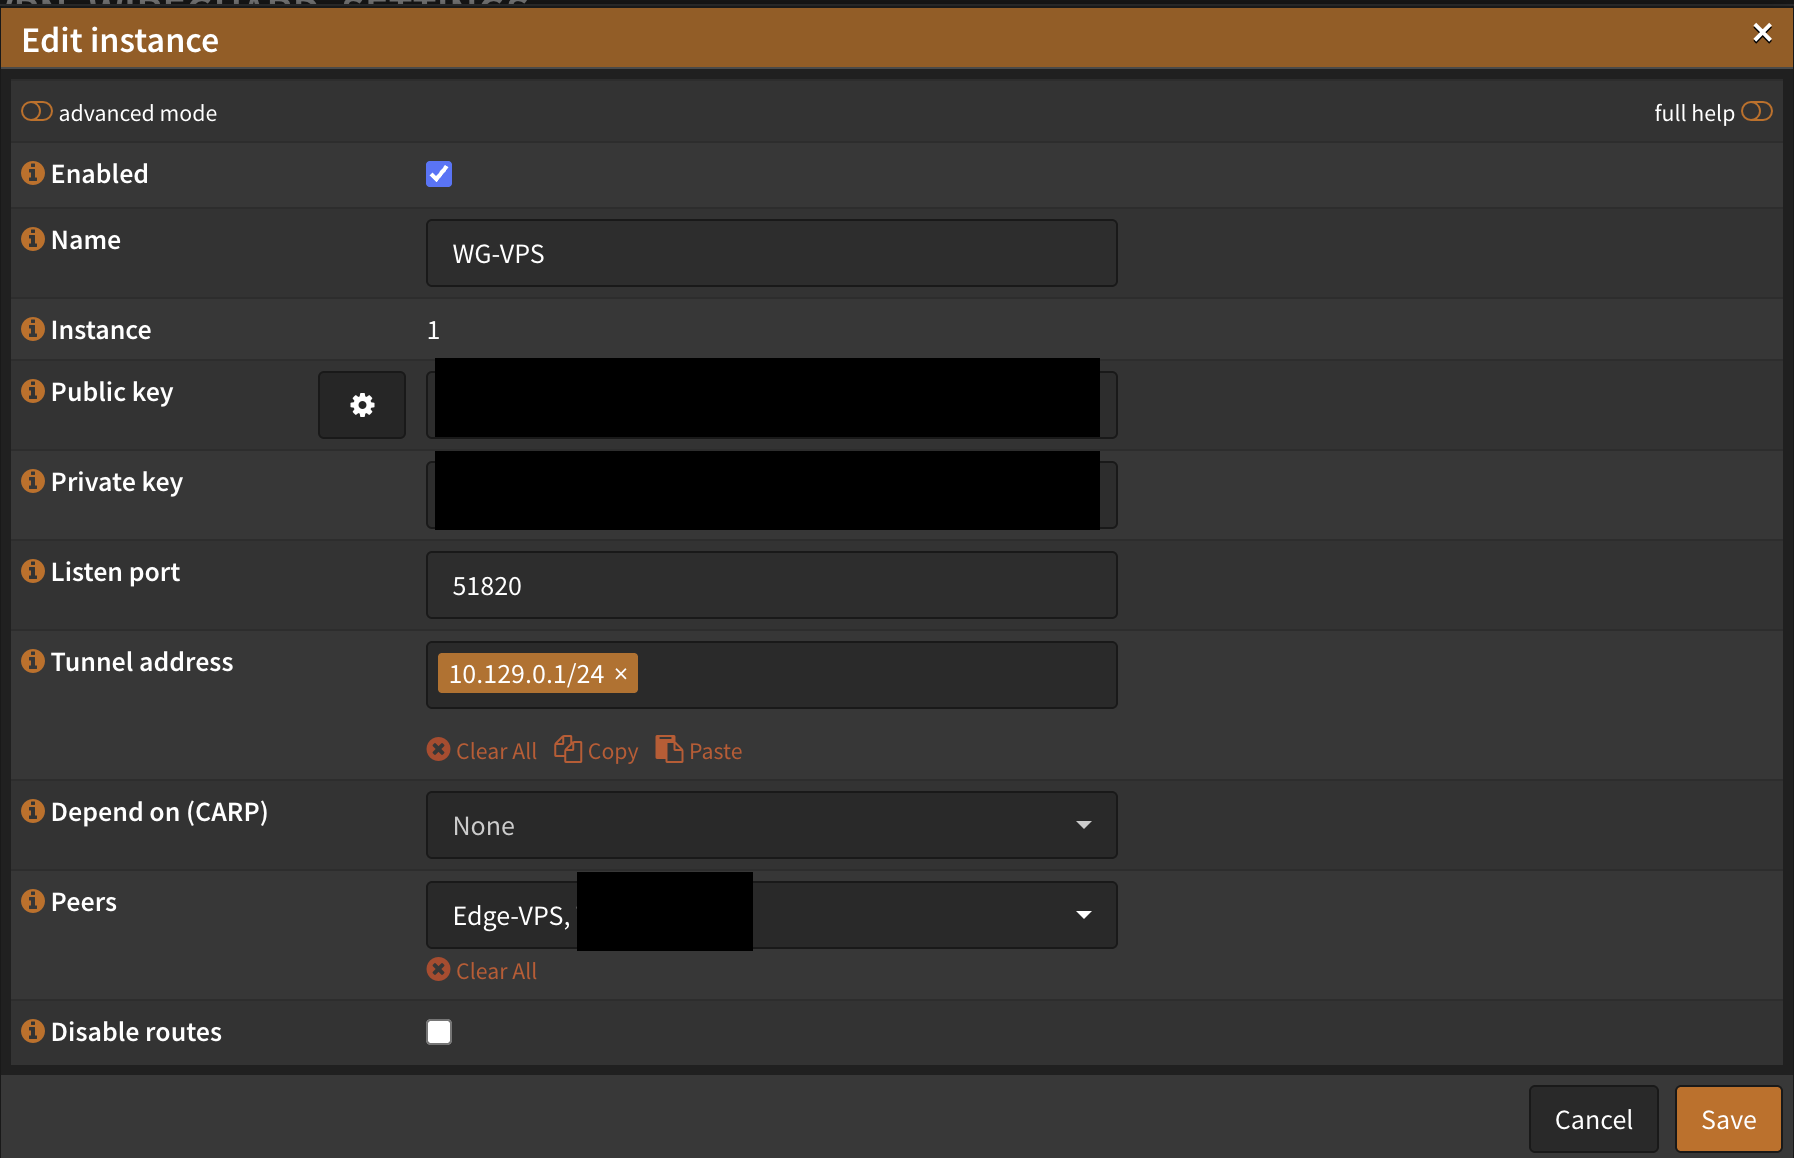Click the info icon next to Disable routes

(x=33, y=1031)
